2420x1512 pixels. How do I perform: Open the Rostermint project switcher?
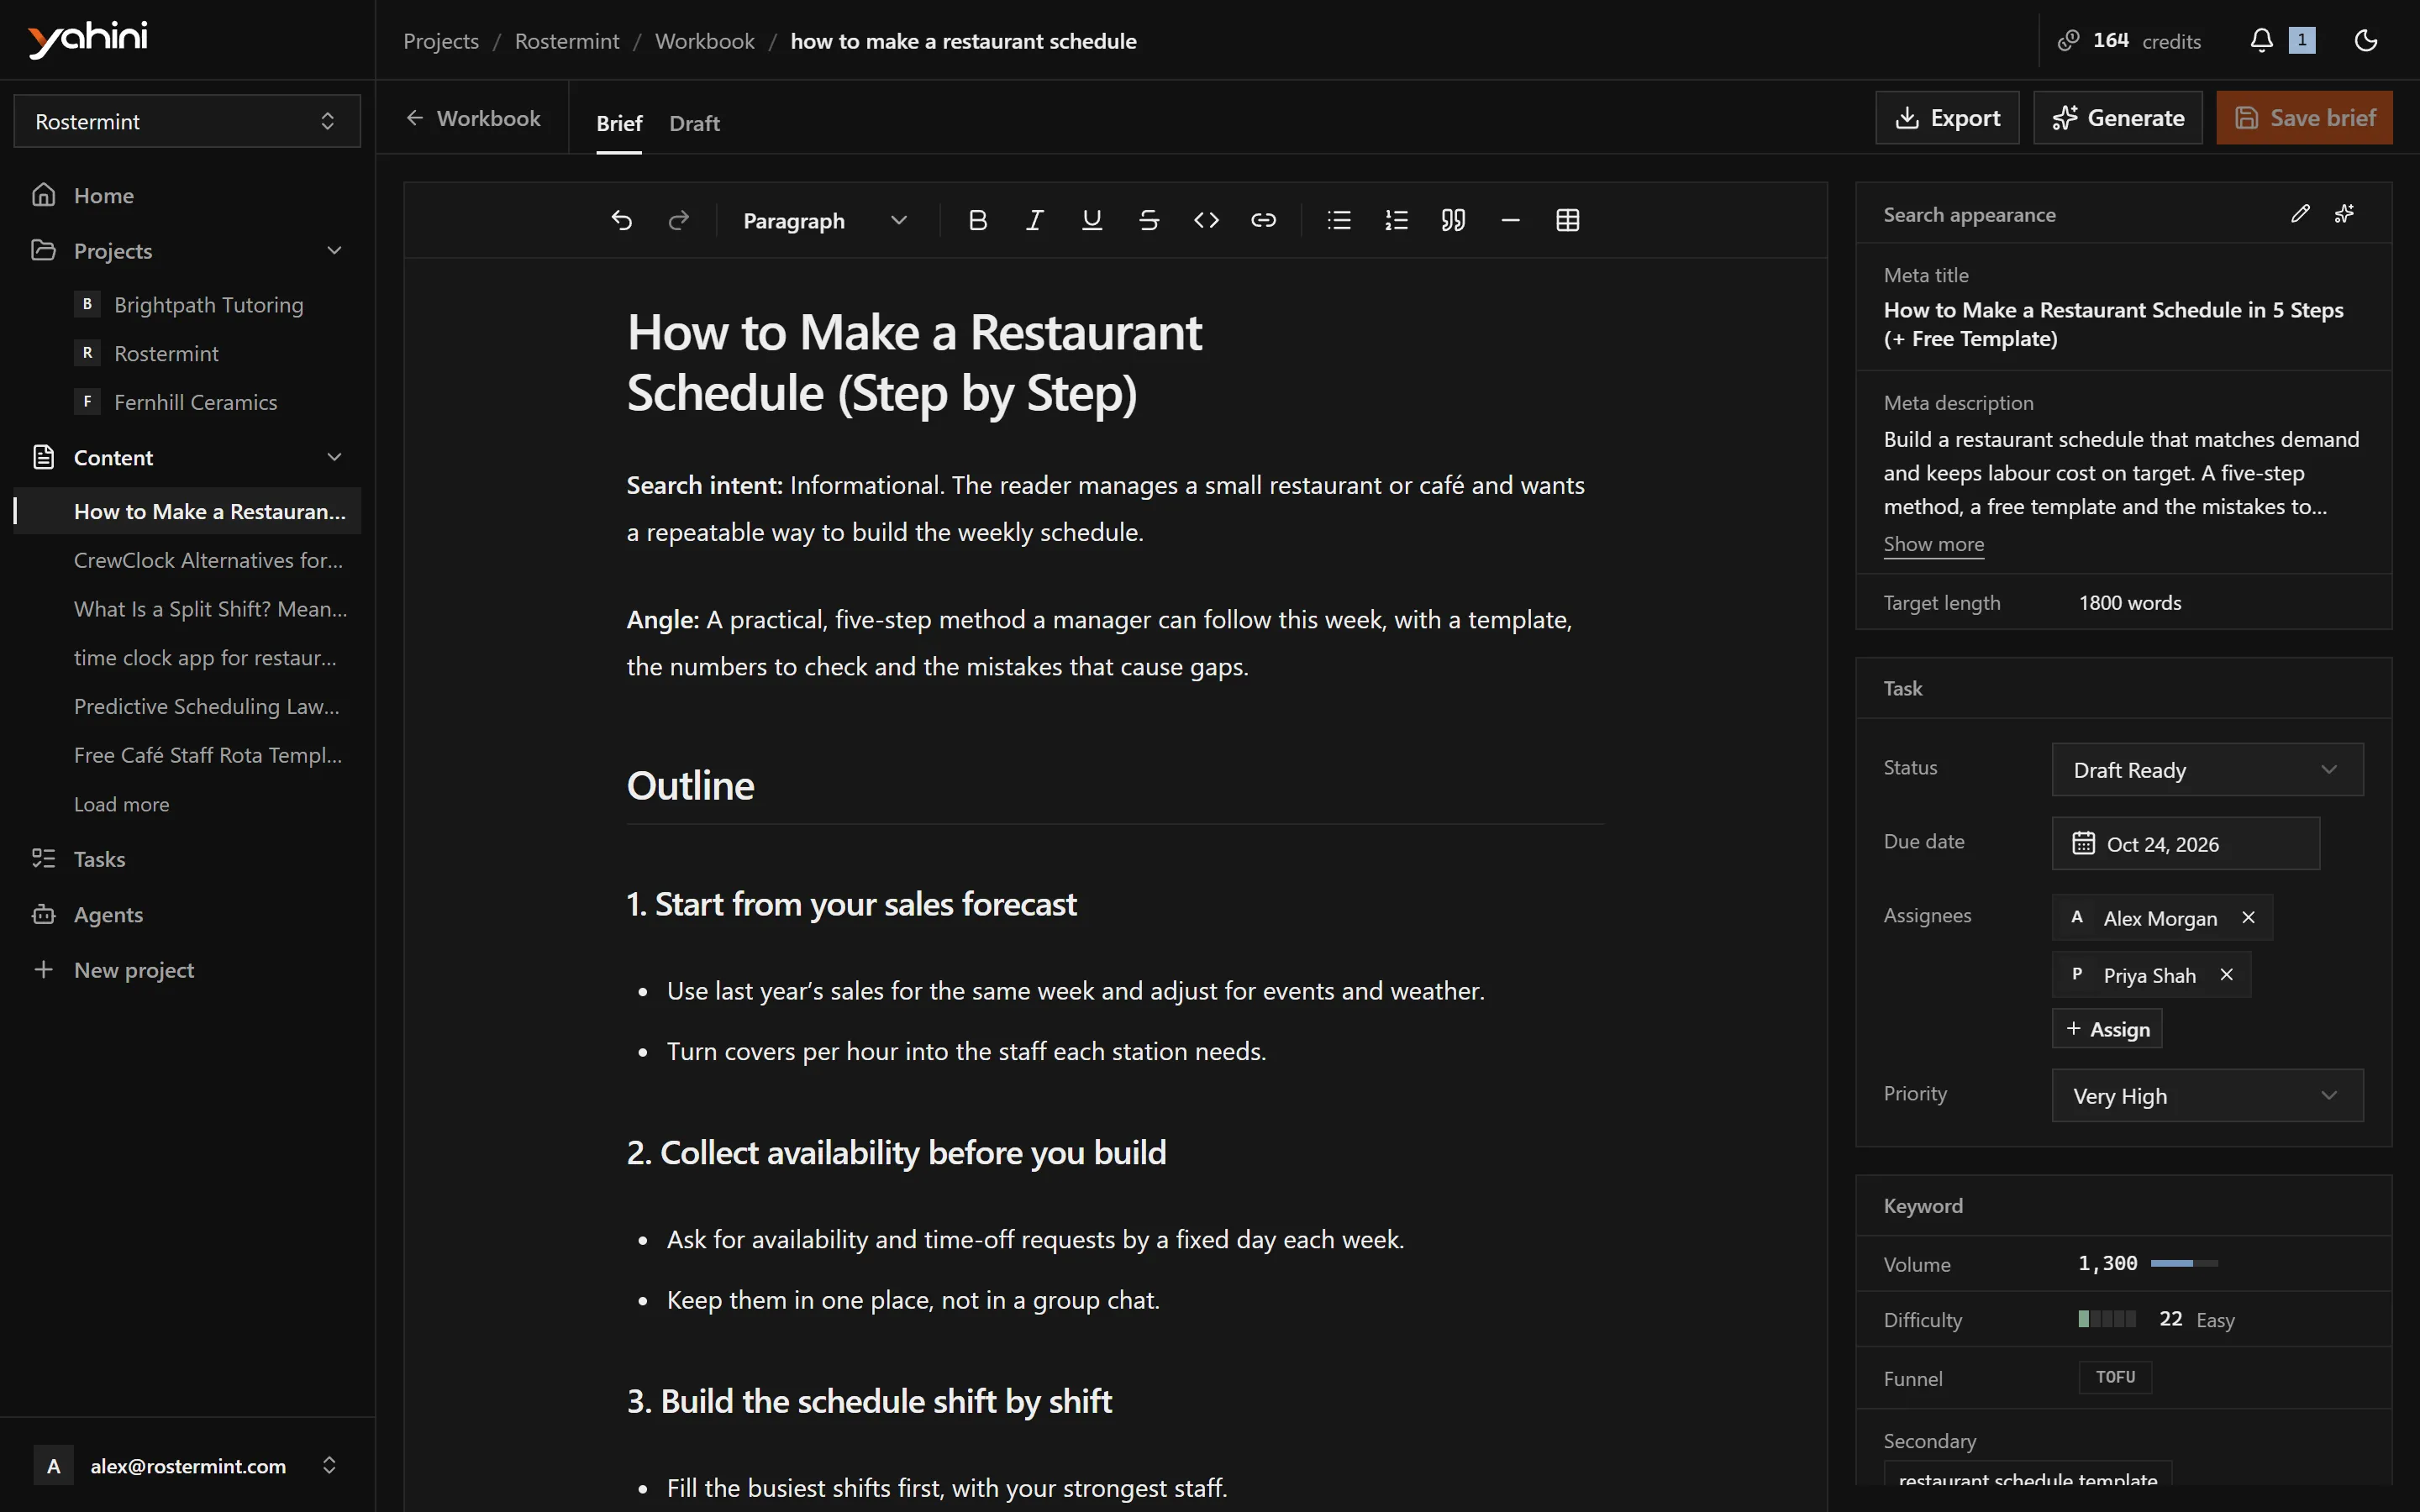pos(187,121)
